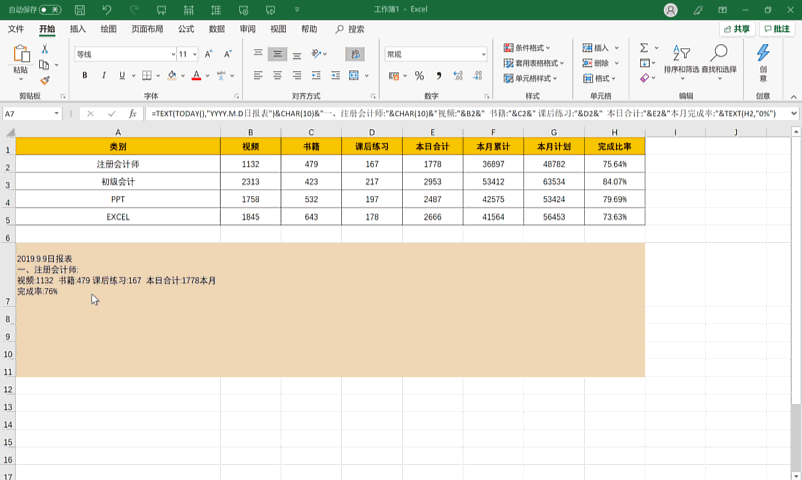Click the Name Box showing A7
This screenshot has height=480, width=802.
pos(28,114)
